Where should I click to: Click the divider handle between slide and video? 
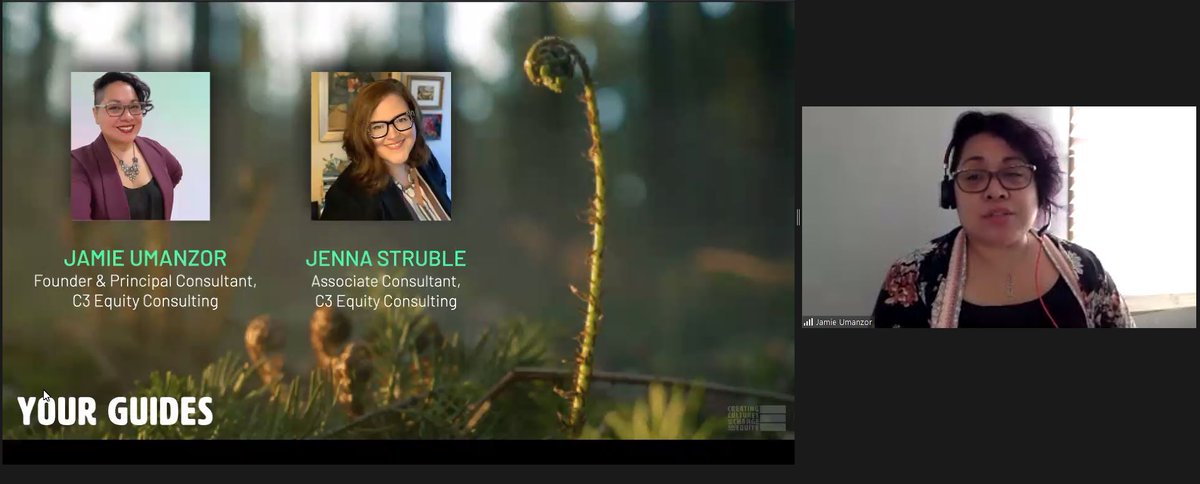(798, 217)
